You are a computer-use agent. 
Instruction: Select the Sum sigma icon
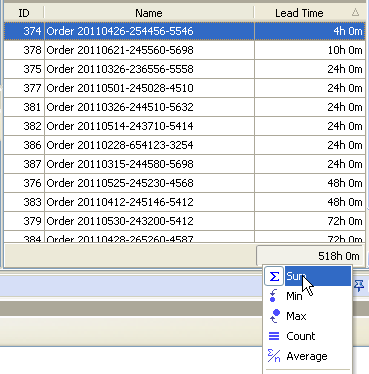[274, 276]
